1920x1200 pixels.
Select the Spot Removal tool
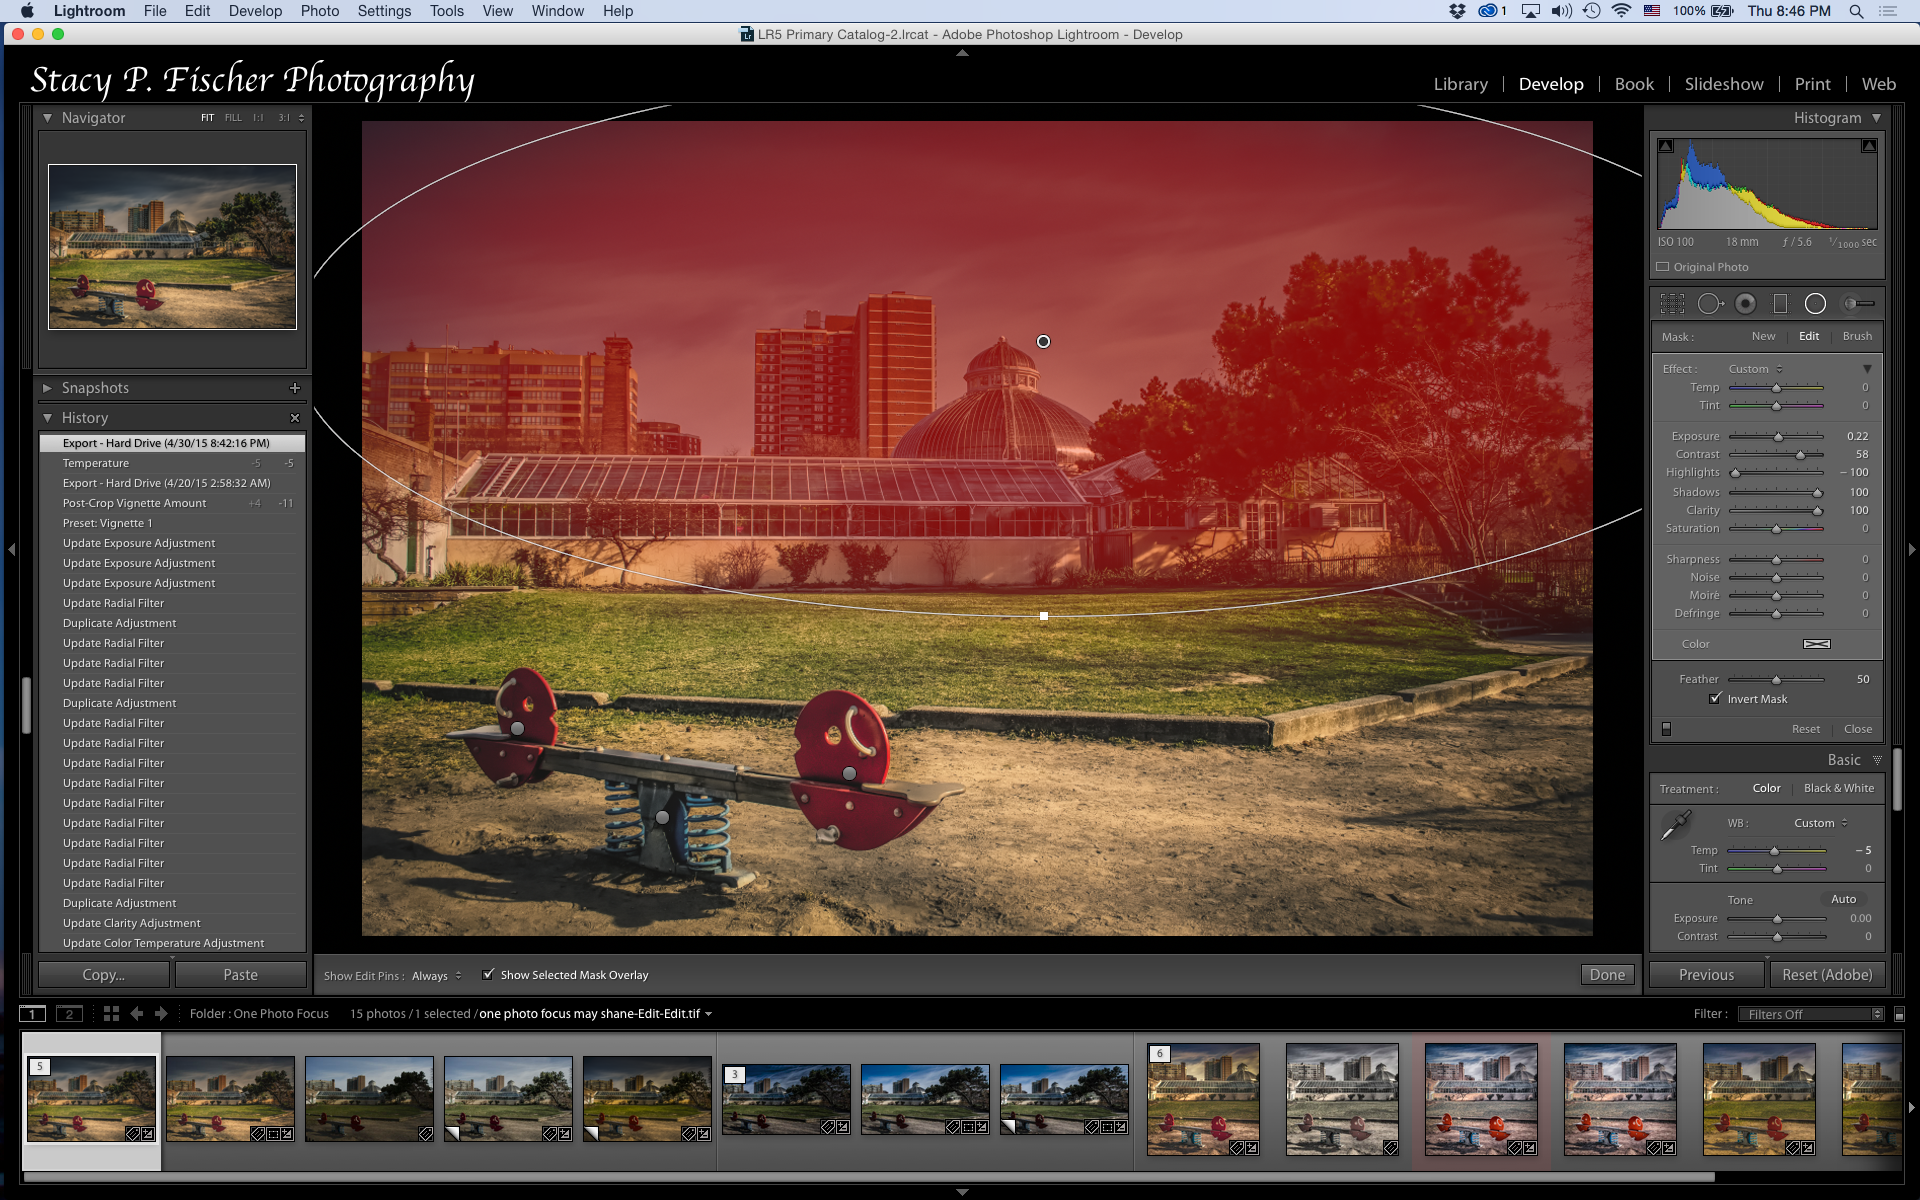[1709, 304]
